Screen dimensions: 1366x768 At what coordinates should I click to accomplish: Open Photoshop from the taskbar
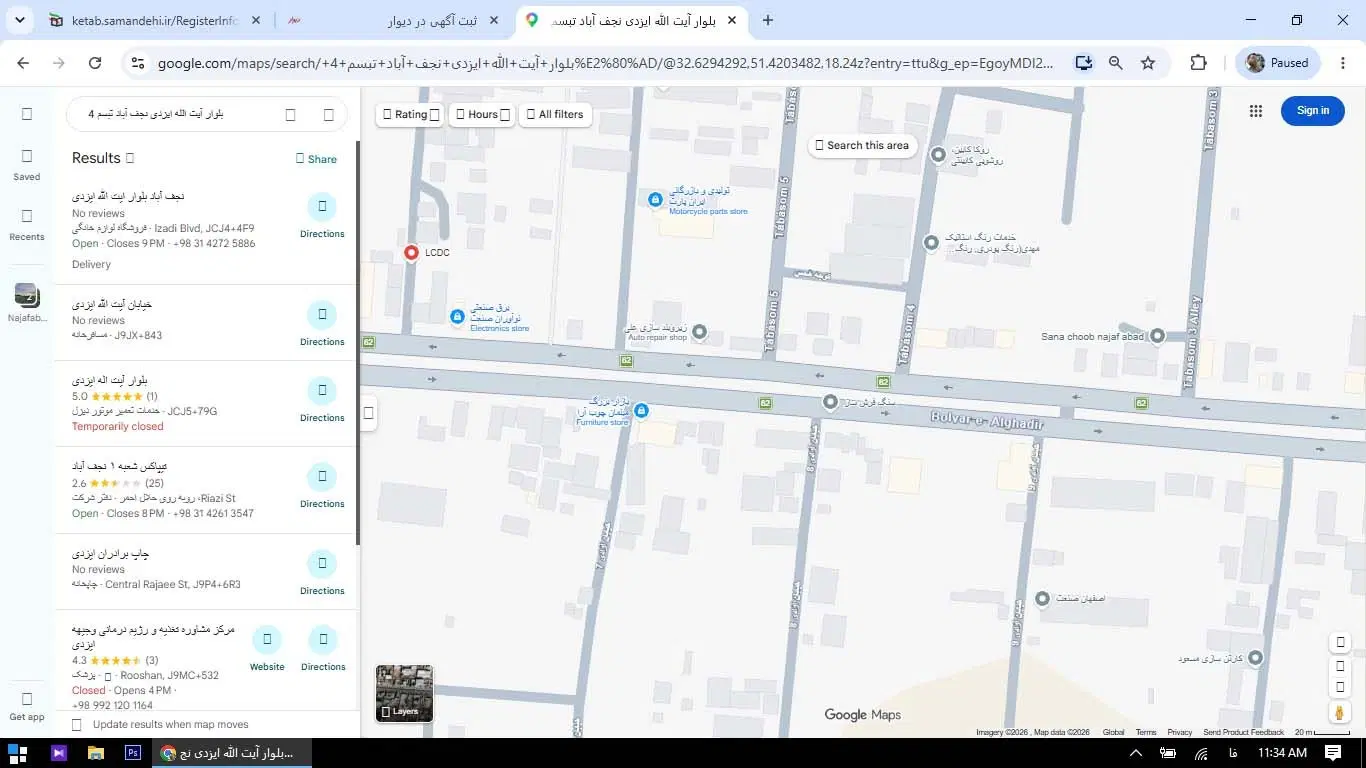pos(132,753)
